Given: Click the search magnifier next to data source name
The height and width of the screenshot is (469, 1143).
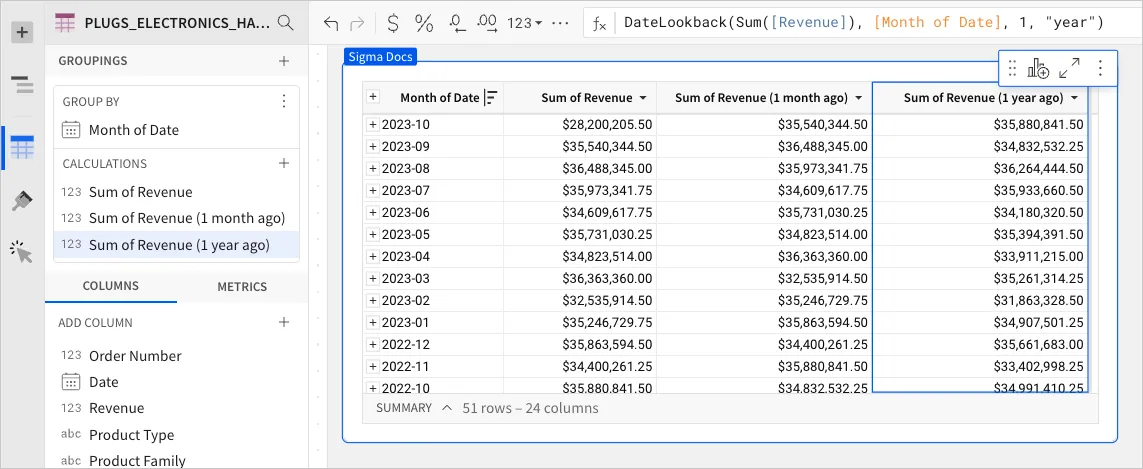Looking at the screenshot, I should 286,23.
